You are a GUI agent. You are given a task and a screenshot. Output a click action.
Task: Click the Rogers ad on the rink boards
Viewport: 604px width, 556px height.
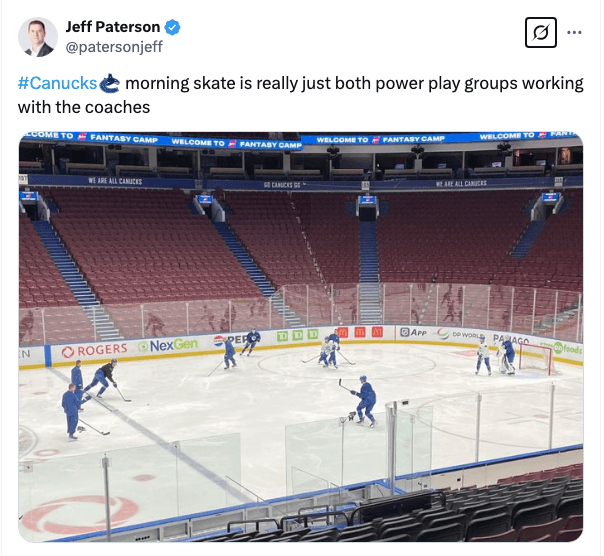click(94, 351)
